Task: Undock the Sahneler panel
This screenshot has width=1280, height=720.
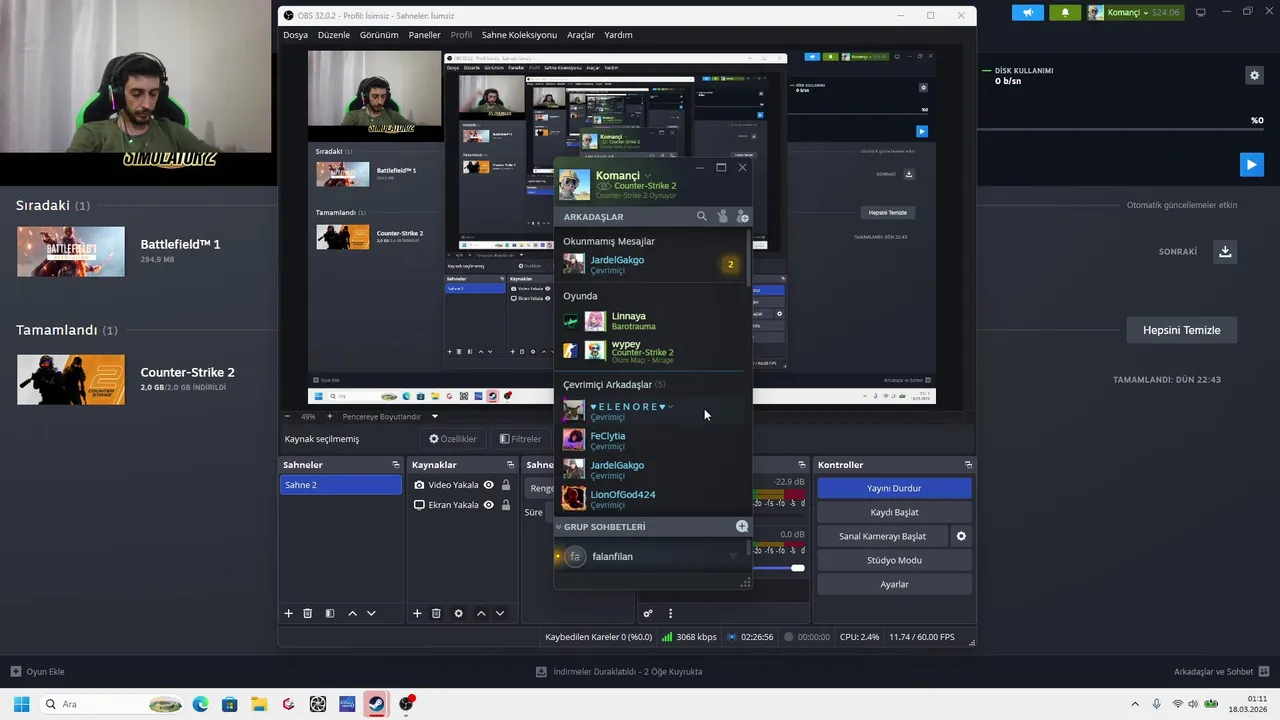Action: 396,465
